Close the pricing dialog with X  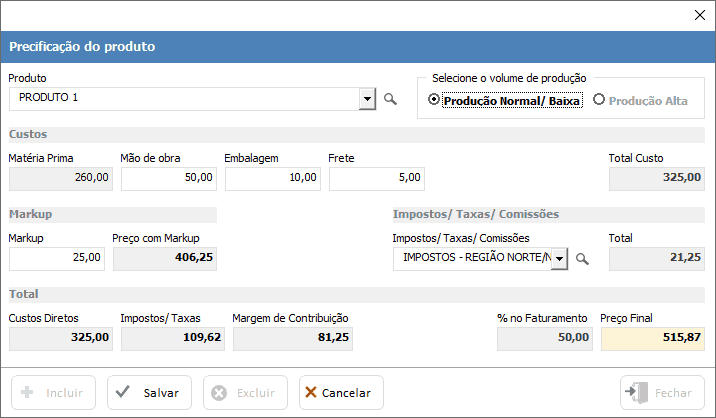(x=700, y=15)
